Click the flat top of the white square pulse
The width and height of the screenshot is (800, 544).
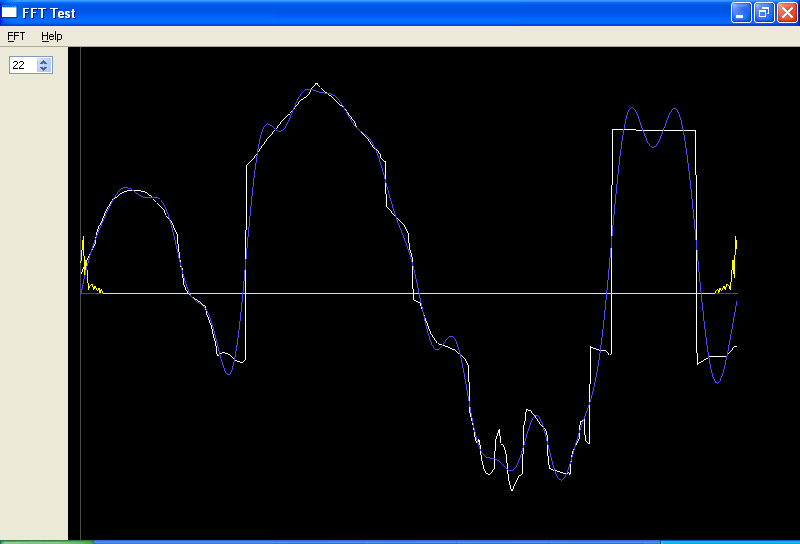coord(654,130)
